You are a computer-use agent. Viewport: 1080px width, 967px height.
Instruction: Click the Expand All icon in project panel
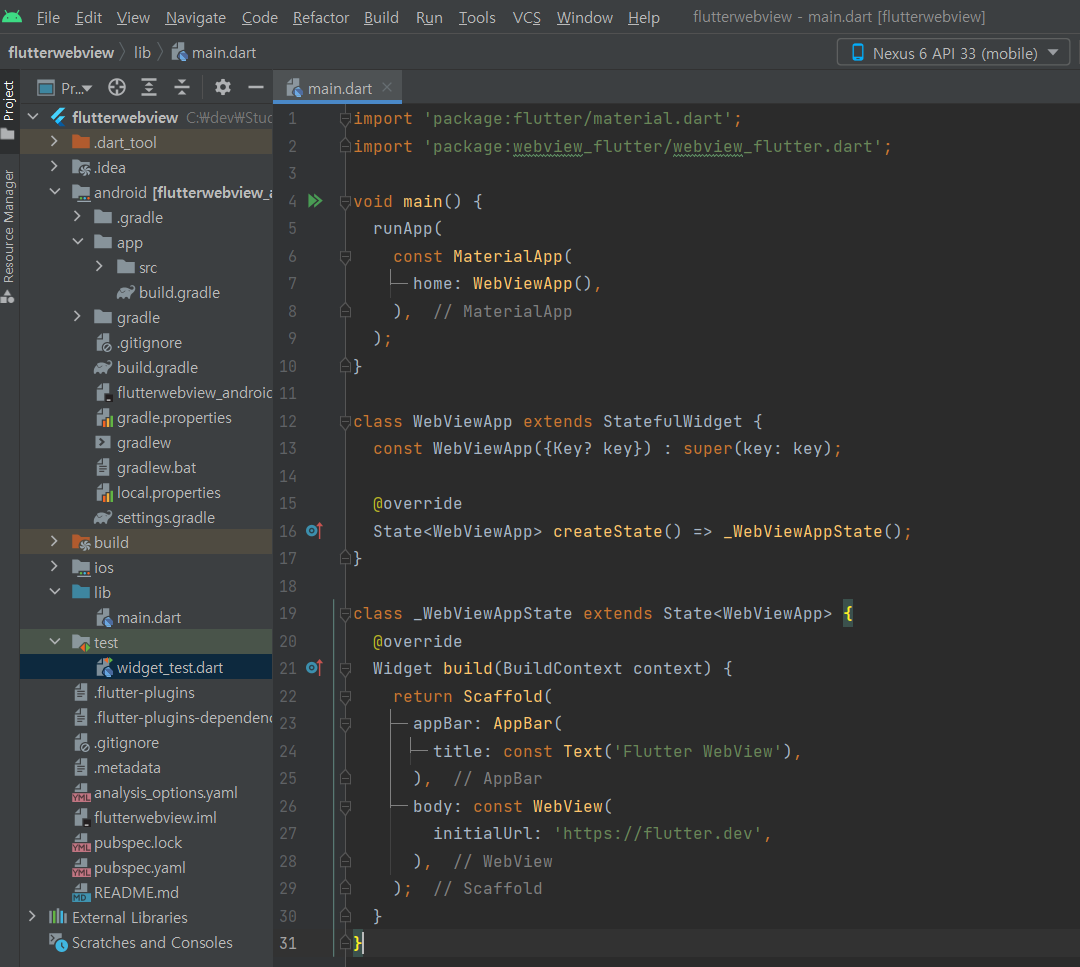[149, 87]
